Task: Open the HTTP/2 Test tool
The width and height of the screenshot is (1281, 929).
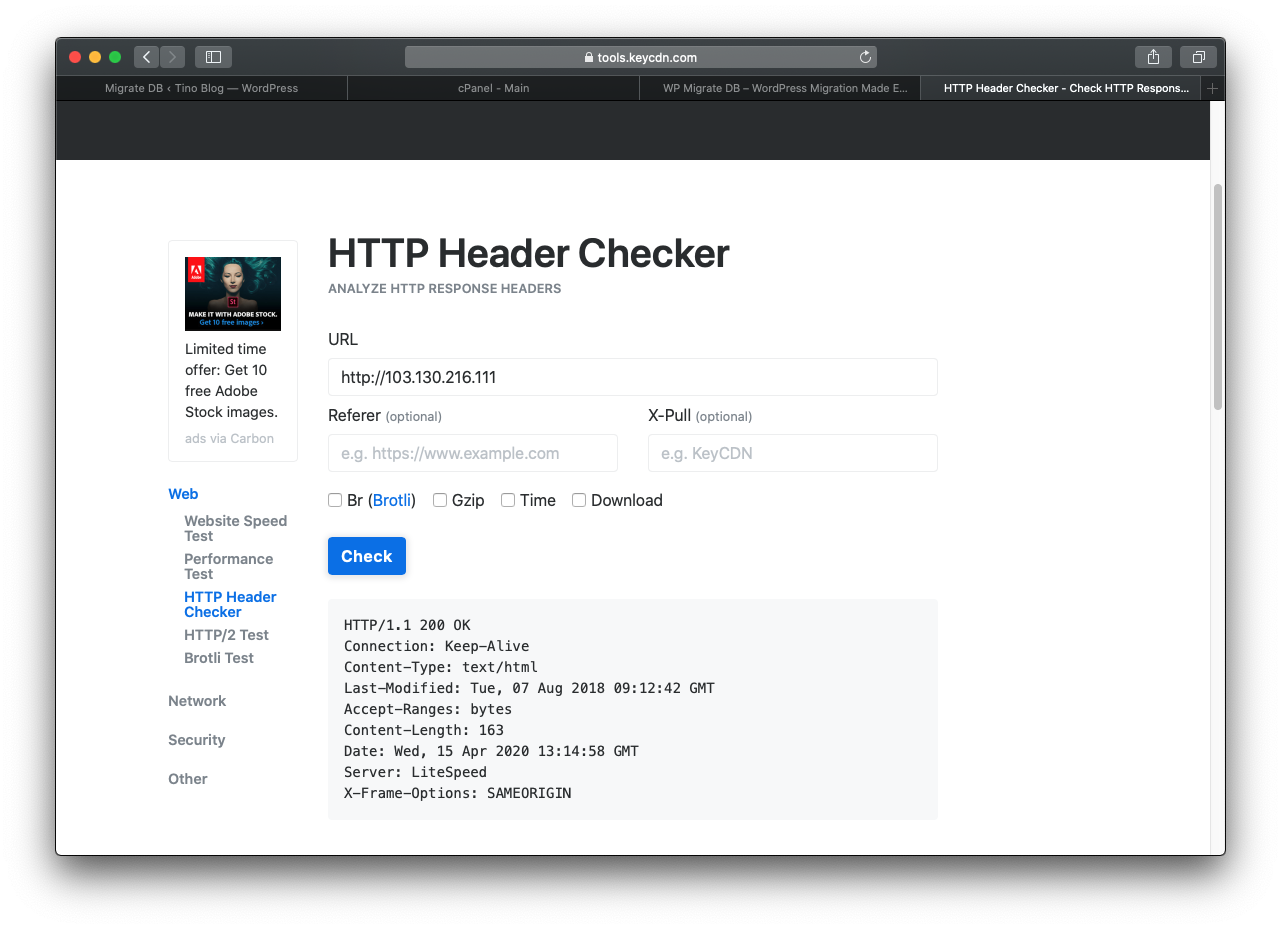Action: click(x=226, y=635)
